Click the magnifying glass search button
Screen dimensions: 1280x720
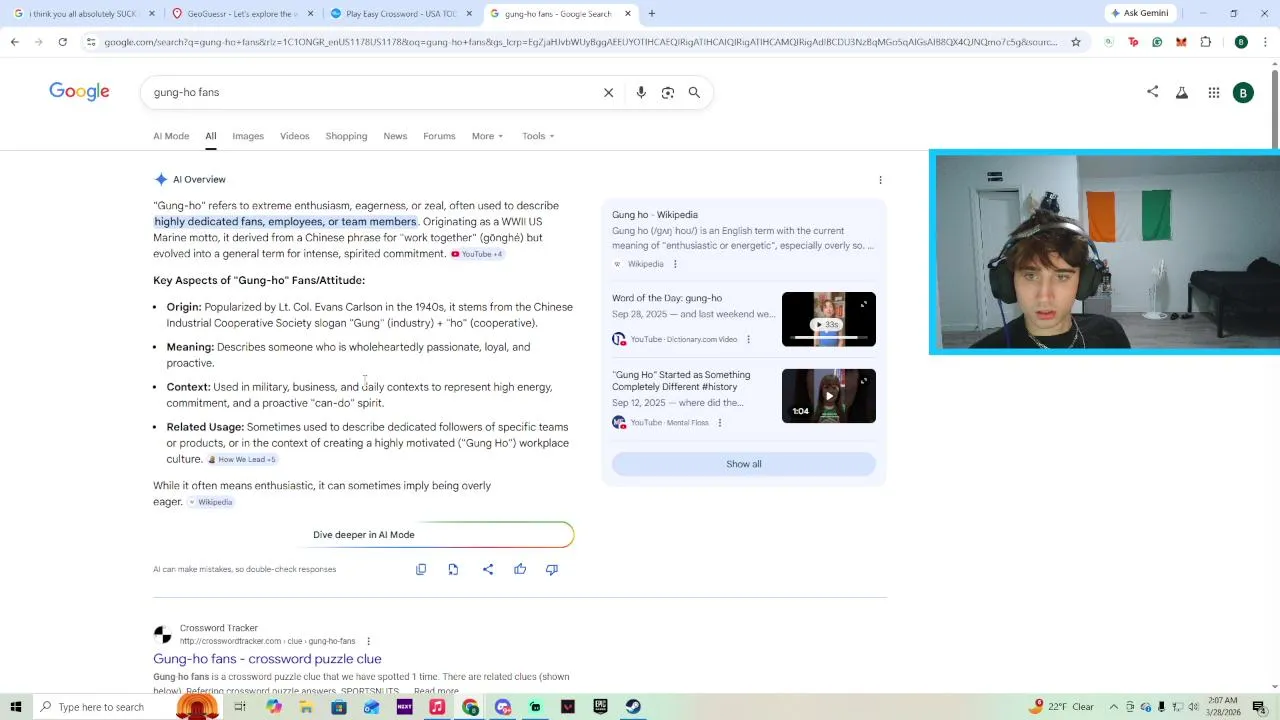tap(694, 92)
